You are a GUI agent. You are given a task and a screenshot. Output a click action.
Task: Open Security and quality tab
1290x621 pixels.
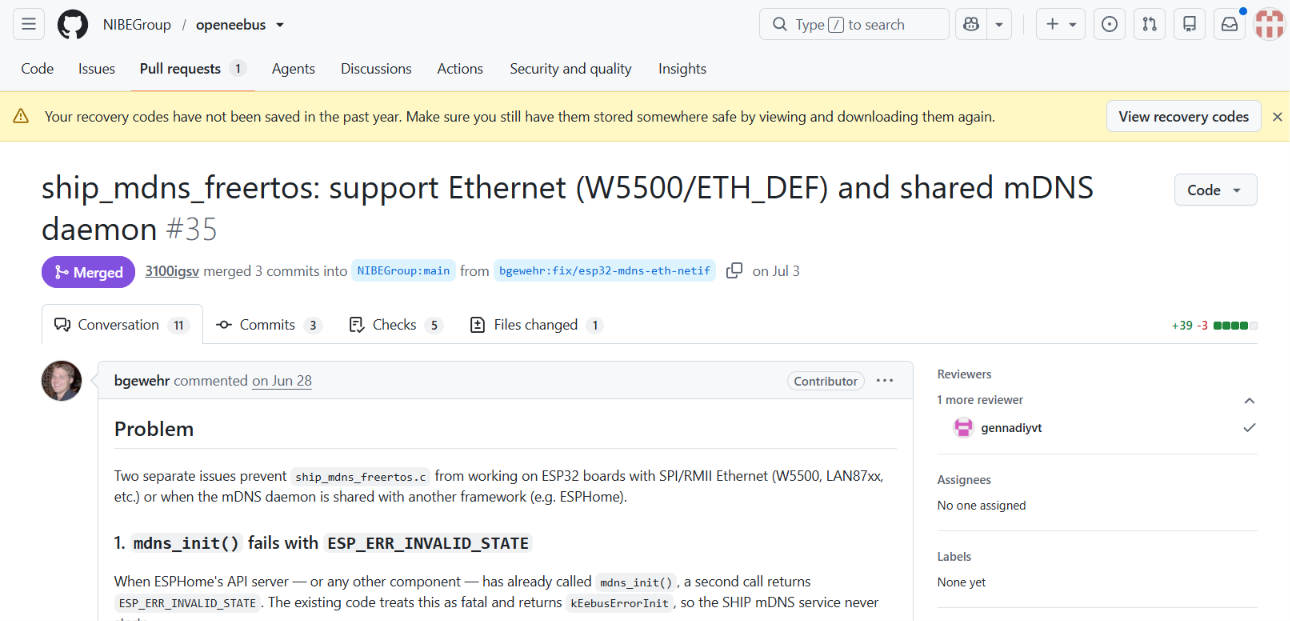(570, 68)
